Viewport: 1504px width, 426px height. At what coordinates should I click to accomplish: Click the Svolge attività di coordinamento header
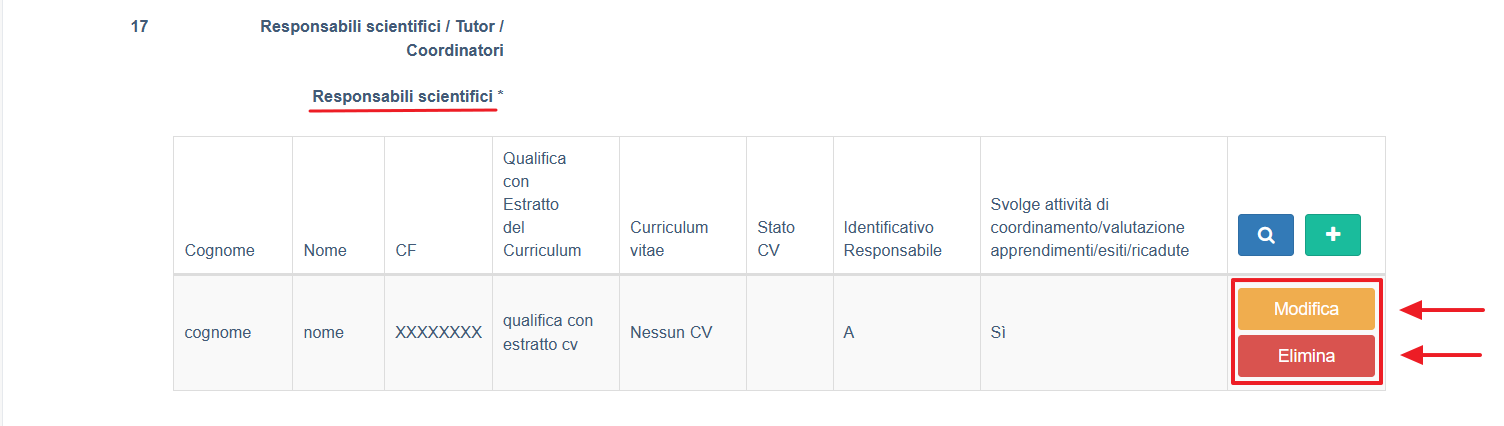pyautogui.click(x=1089, y=227)
